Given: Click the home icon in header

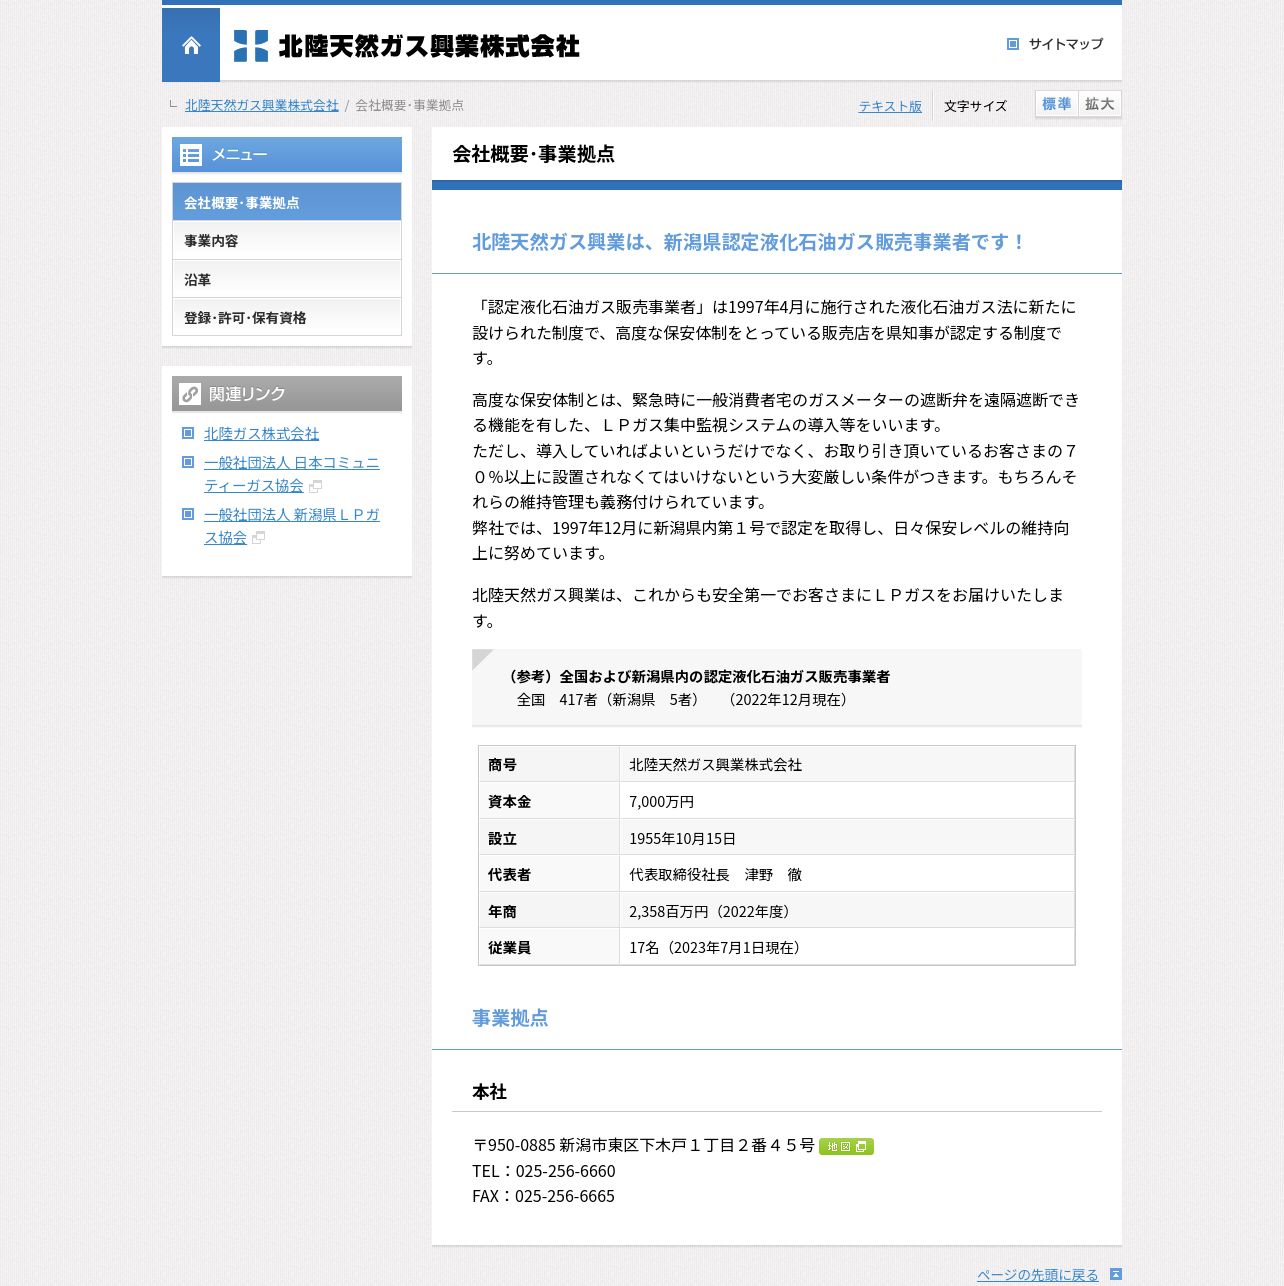Looking at the screenshot, I should tap(191, 45).
